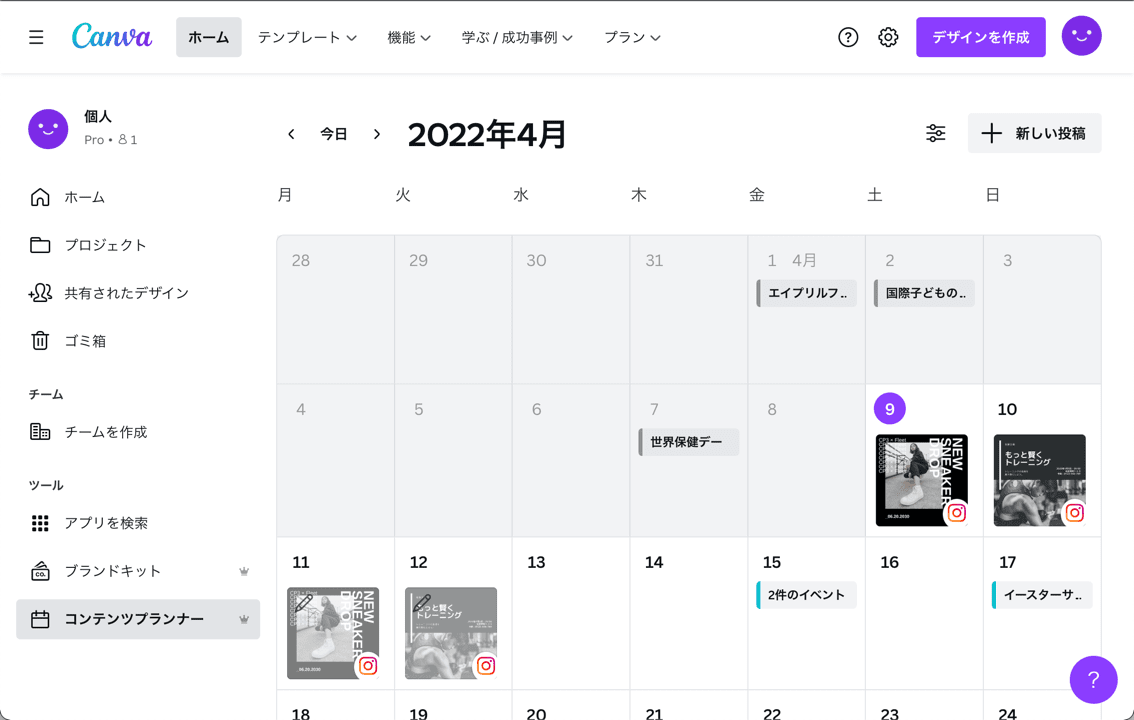
Task: Open the Trash (ゴミ箱)
Action: coord(85,340)
